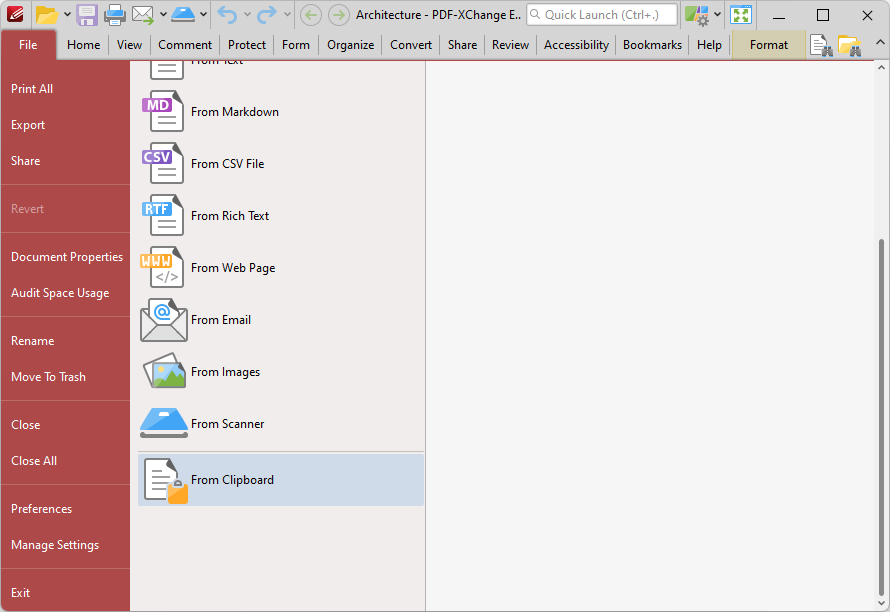The width and height of the screenshot is (890, 612).
Task: Click the Save floppy disk icon
Action: pos(87,15)
